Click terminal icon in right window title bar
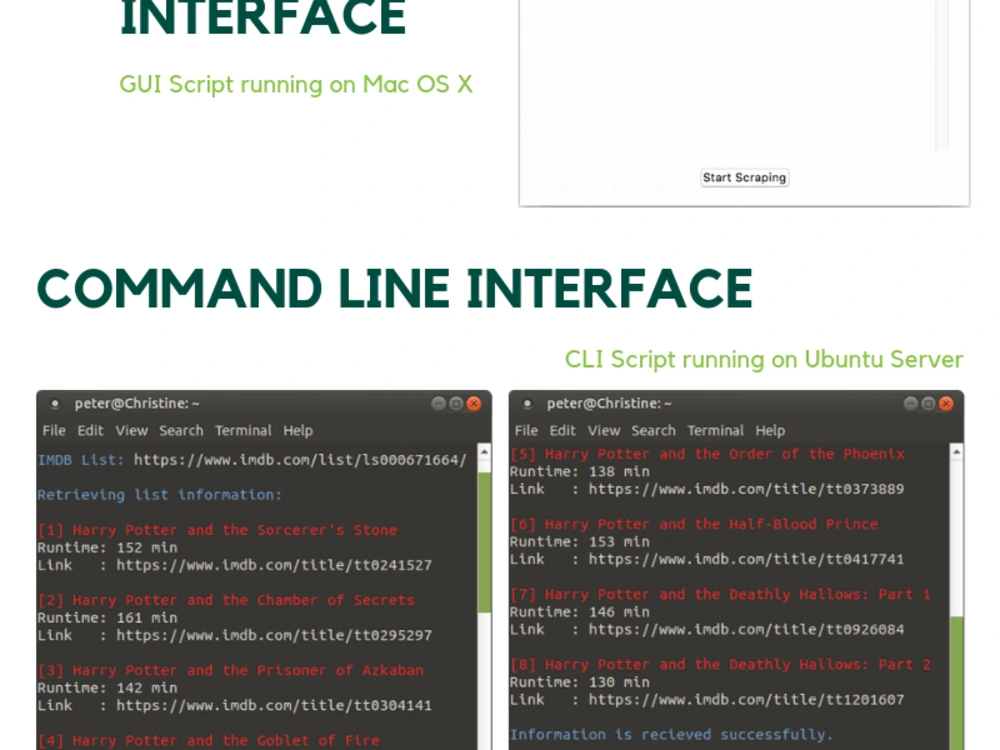Viewport: 1000px width, 750px height. tap(527, 404)
